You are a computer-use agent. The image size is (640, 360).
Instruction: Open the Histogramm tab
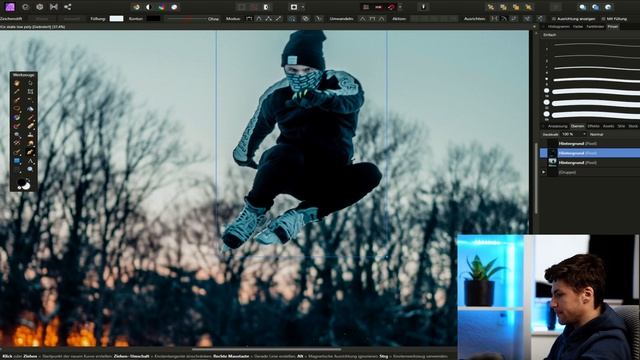click(x=558, y=27)
